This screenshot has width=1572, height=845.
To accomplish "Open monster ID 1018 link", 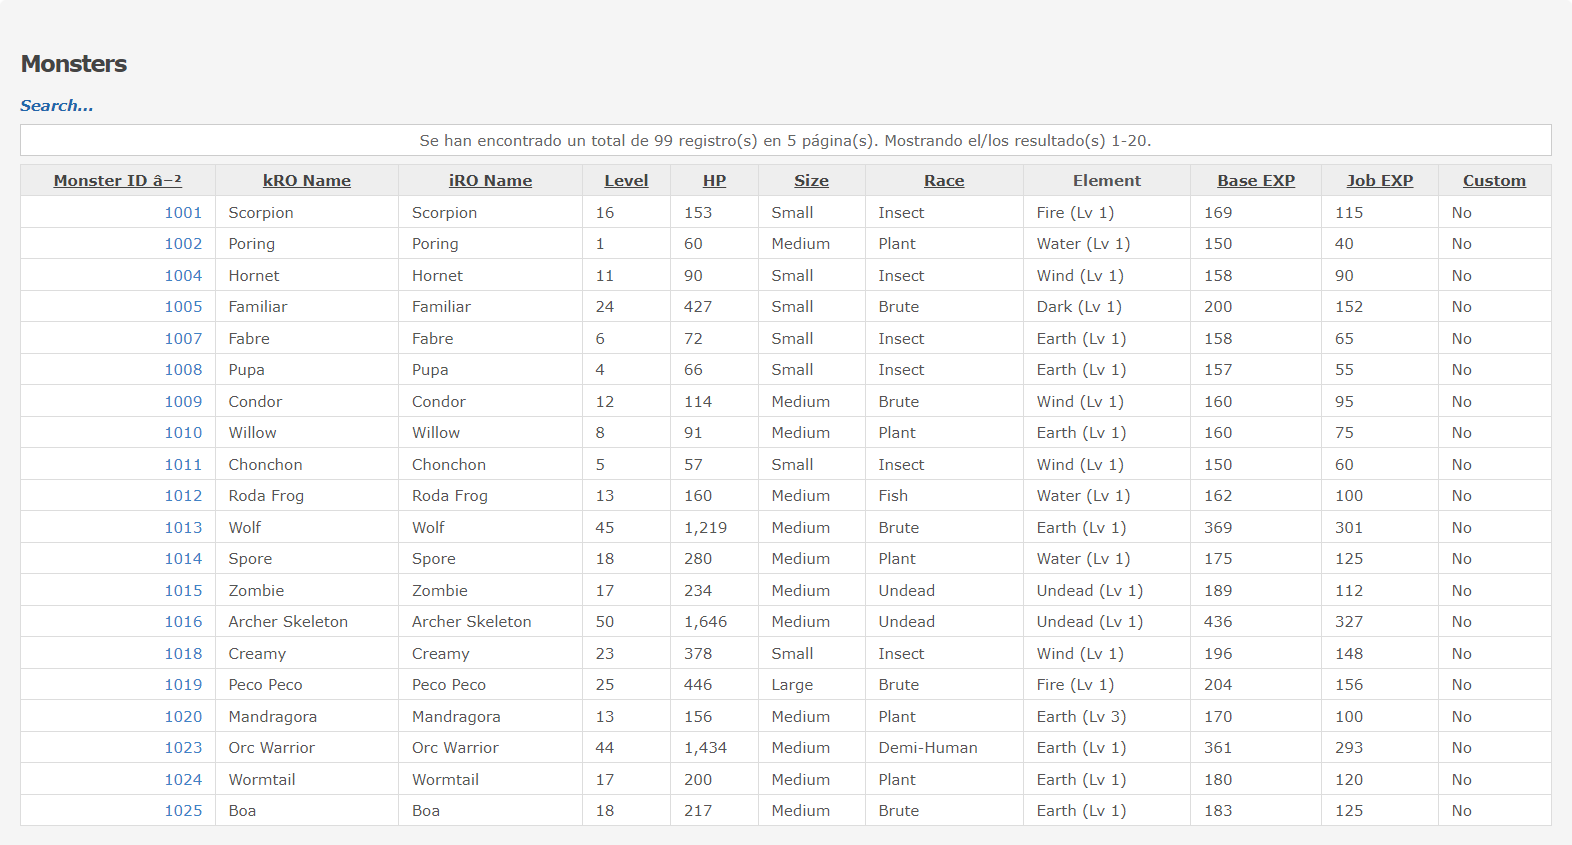I will click(183, 654).
